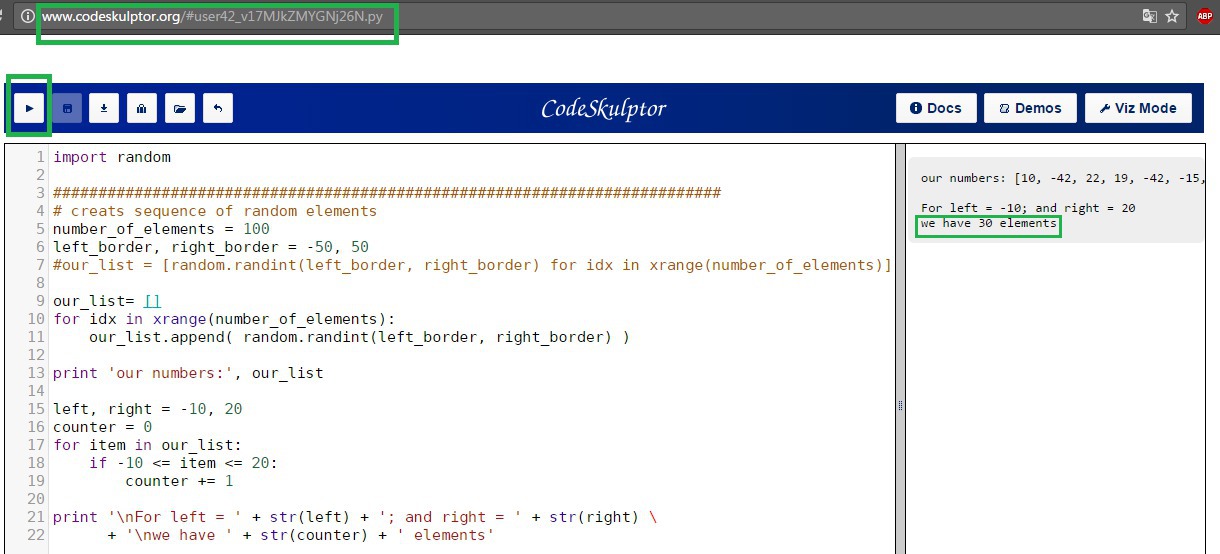Click the commented line starting '#our_list = [random.randint'
The image size is (1220, 554).
pyautogui.click(x=472, y=265)
